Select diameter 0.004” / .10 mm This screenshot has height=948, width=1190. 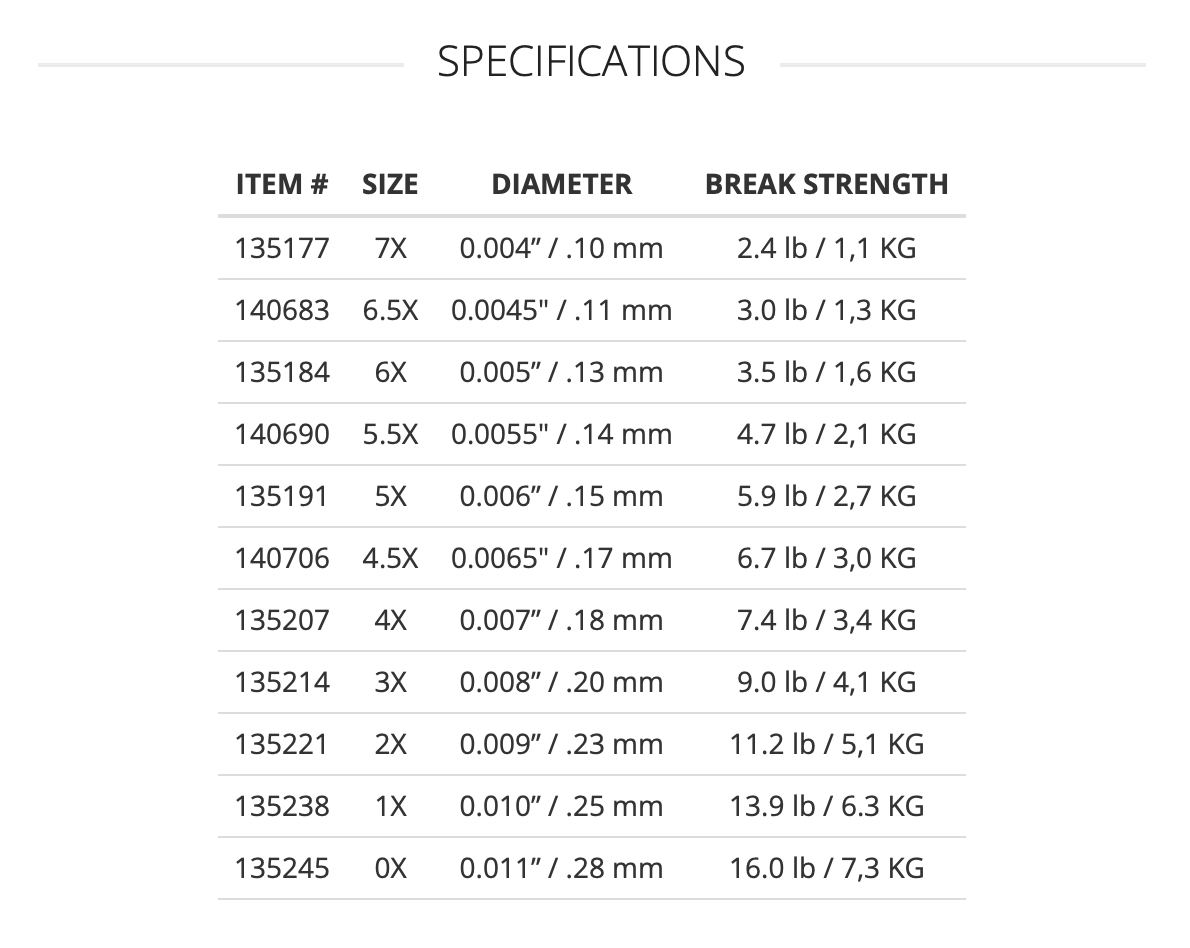(x=562, y=248)
